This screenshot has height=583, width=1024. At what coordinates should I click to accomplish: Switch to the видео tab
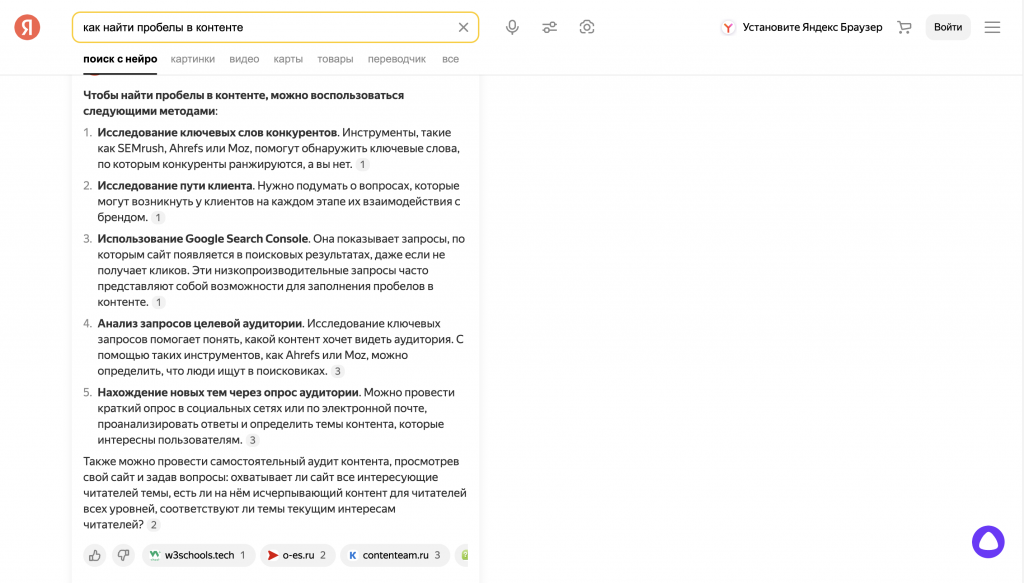point(244,59)
